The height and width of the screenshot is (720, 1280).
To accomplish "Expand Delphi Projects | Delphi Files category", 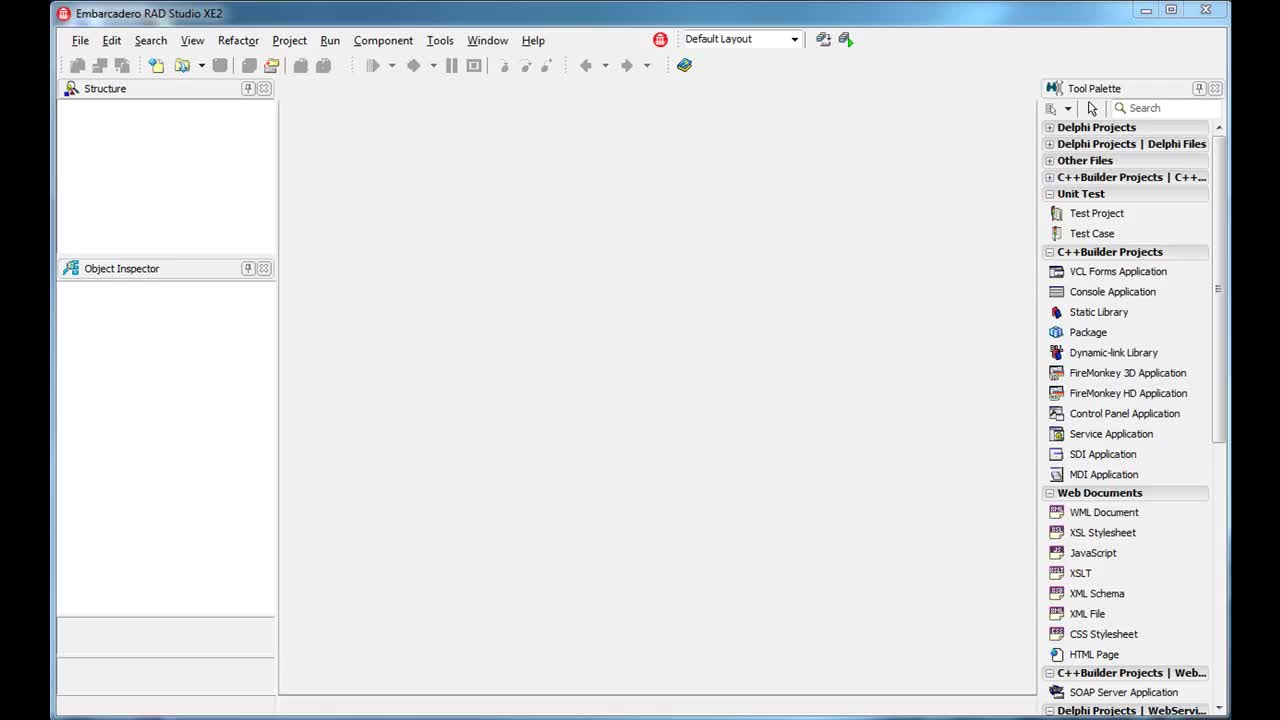I will (1049, 144).
